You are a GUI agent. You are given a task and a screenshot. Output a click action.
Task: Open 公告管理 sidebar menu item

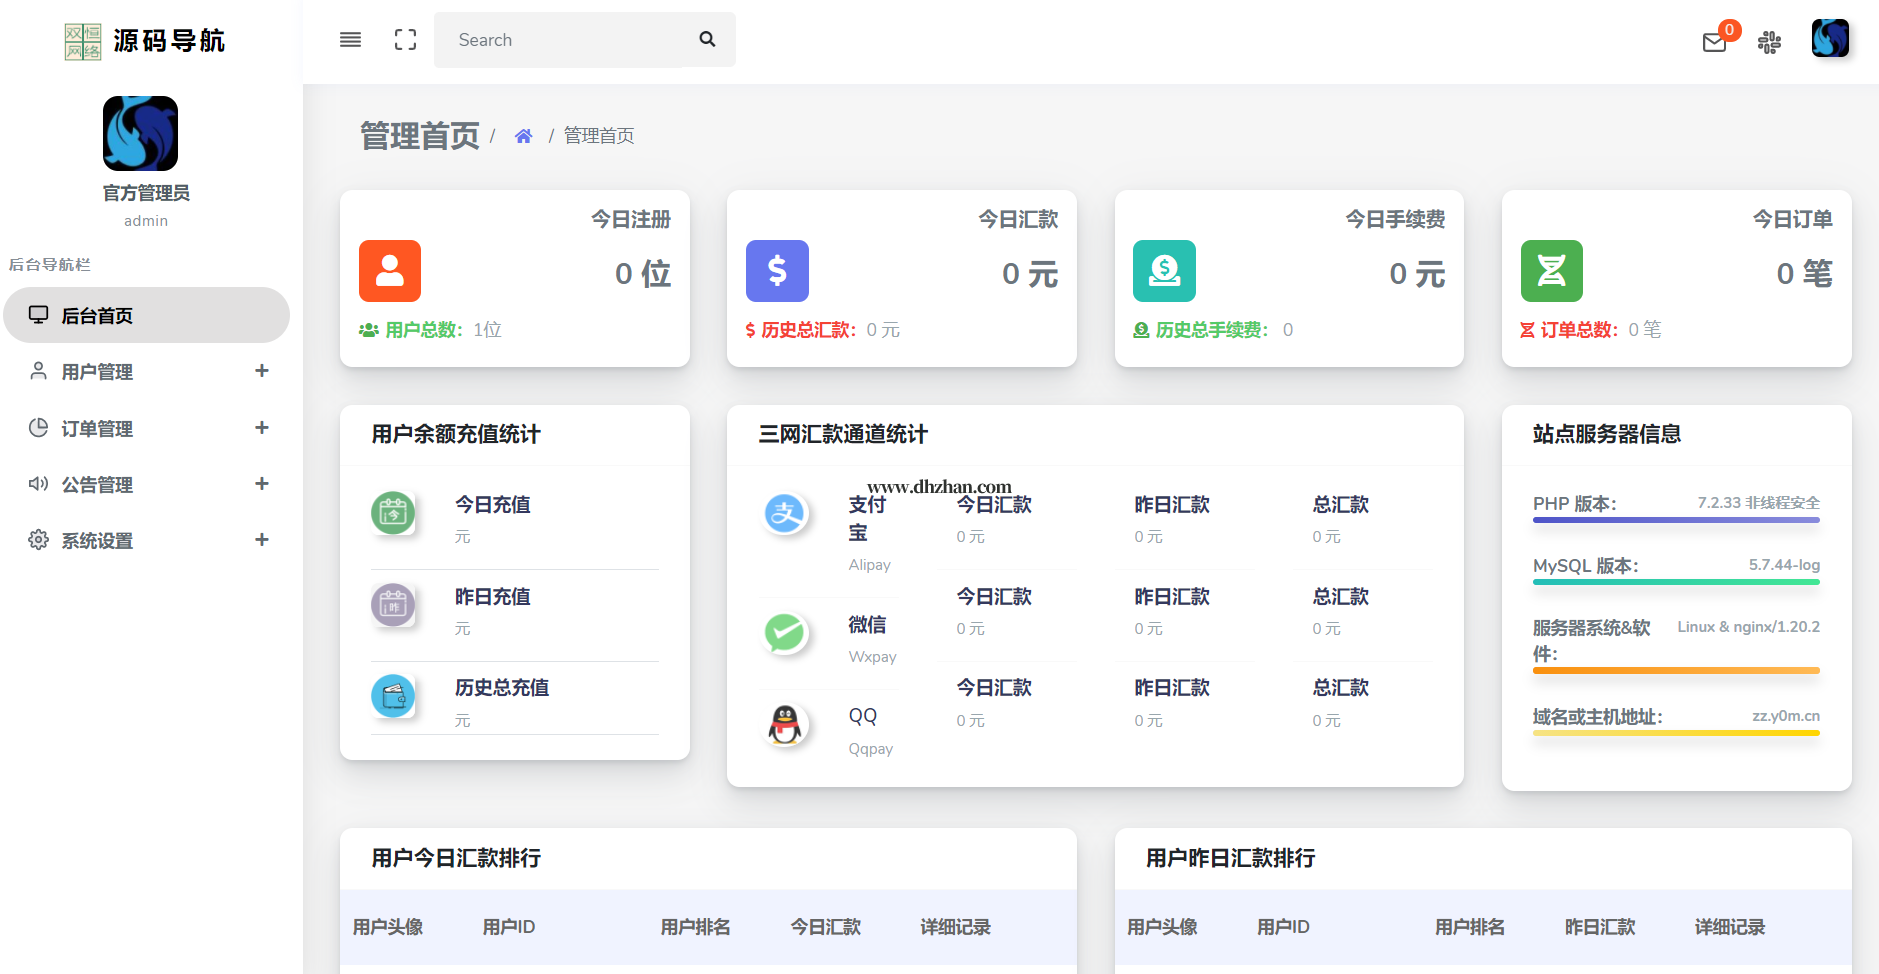click(x=97, y=485)
